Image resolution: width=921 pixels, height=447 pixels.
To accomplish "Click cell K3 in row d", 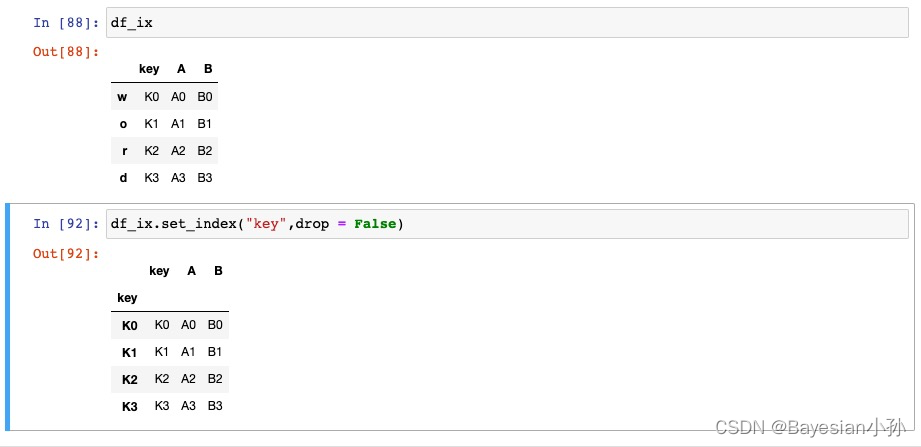I will (152, 178).
